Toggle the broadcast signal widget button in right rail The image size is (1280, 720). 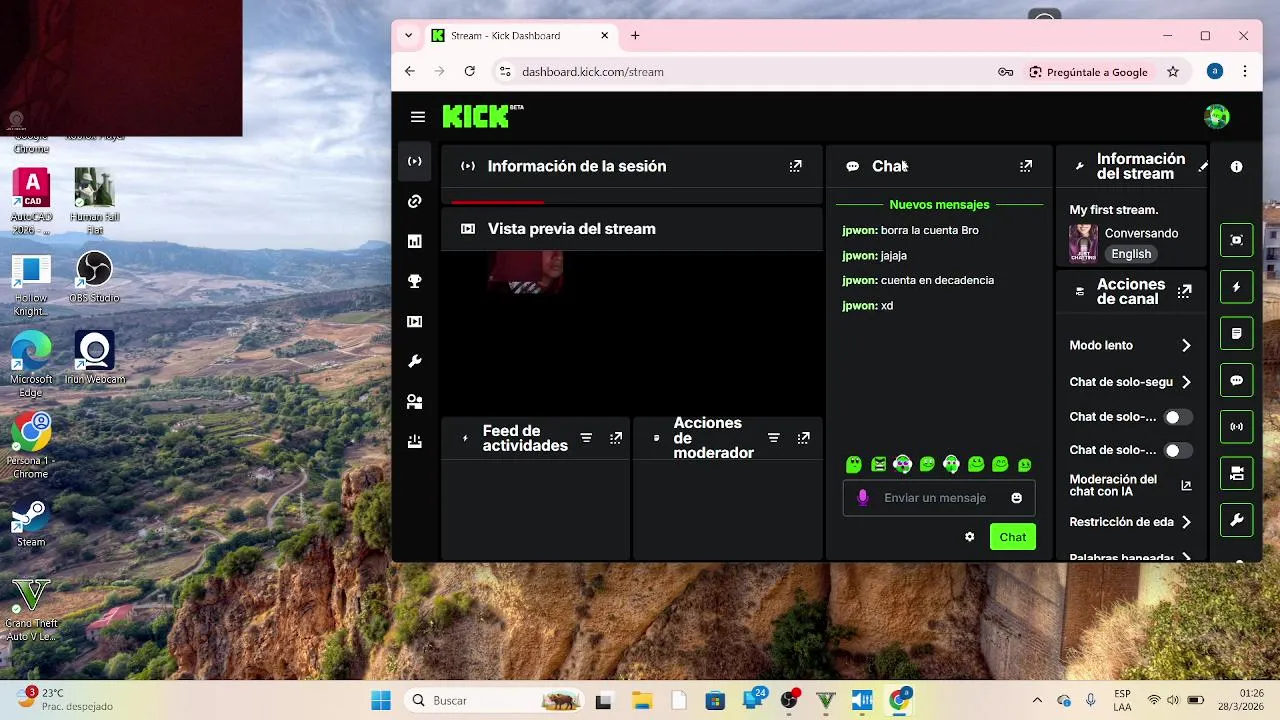(1237, 427)
